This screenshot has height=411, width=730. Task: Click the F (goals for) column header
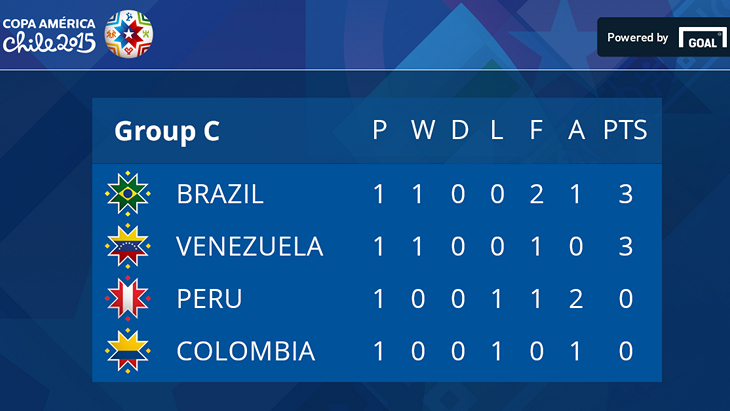tap(536, 131)
